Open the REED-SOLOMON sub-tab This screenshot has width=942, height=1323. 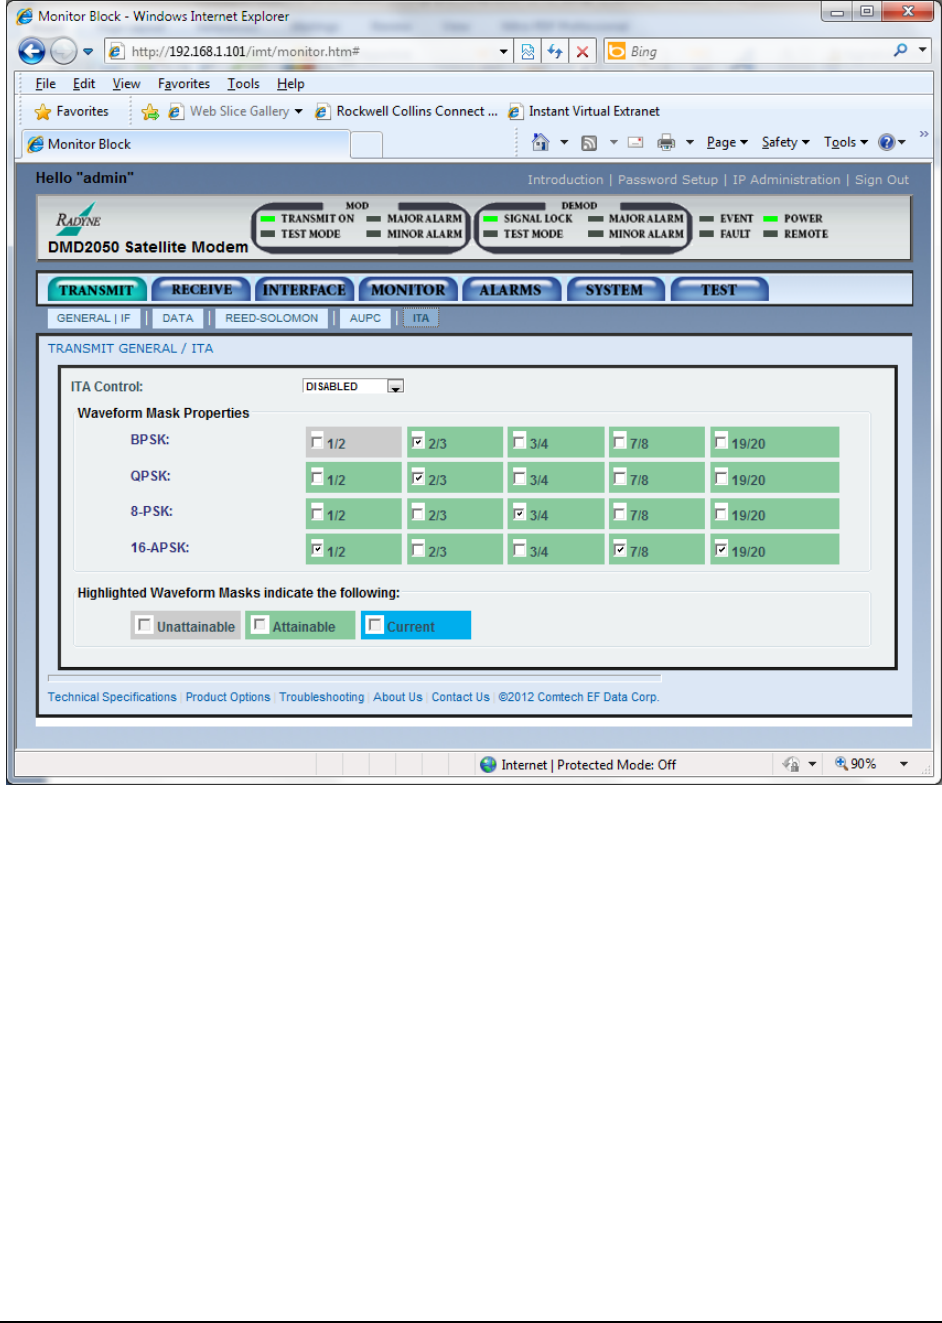271,318
